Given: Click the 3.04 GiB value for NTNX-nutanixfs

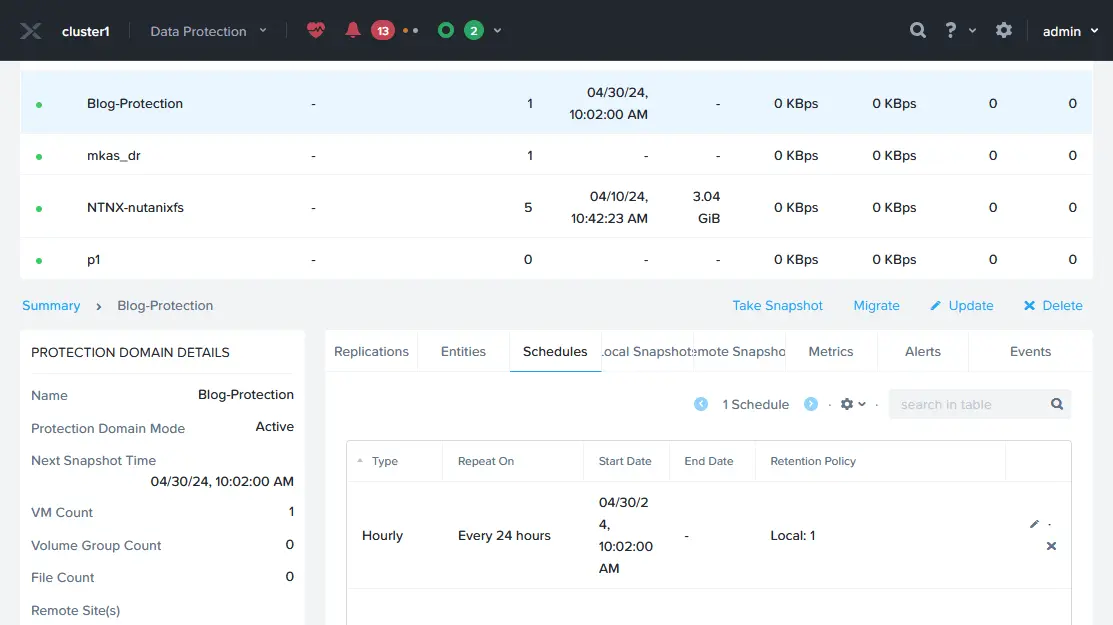Looking at the screenshot, I should coord(706,207).
